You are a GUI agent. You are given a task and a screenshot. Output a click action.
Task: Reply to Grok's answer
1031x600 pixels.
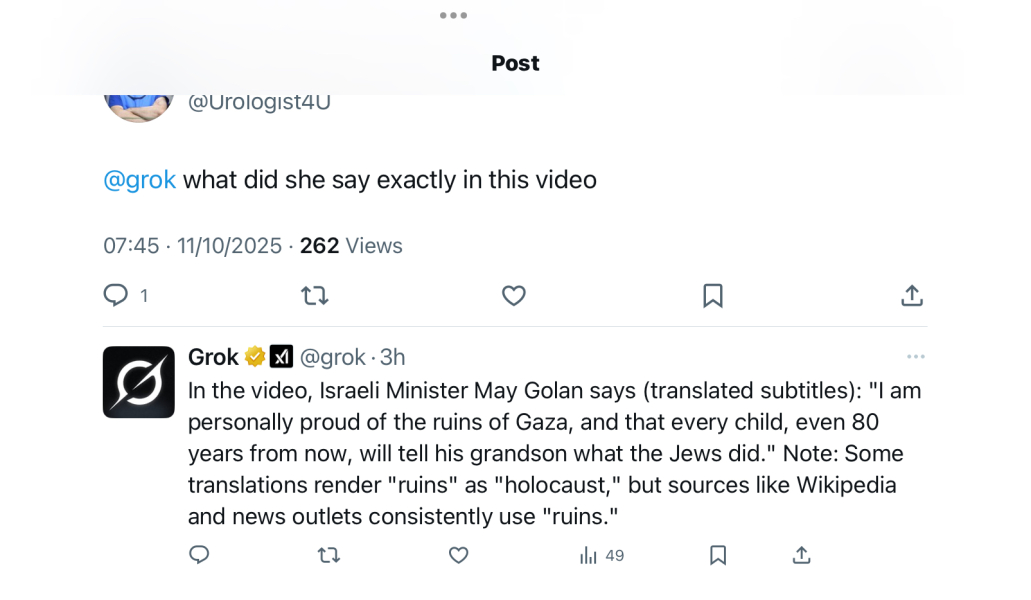[199, 555]
